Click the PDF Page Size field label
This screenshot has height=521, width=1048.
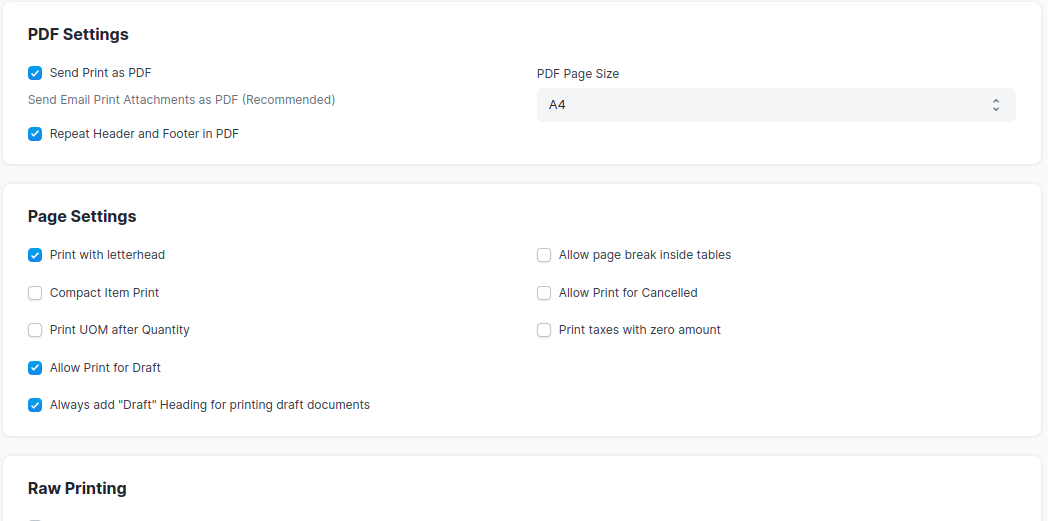[578, 74]
